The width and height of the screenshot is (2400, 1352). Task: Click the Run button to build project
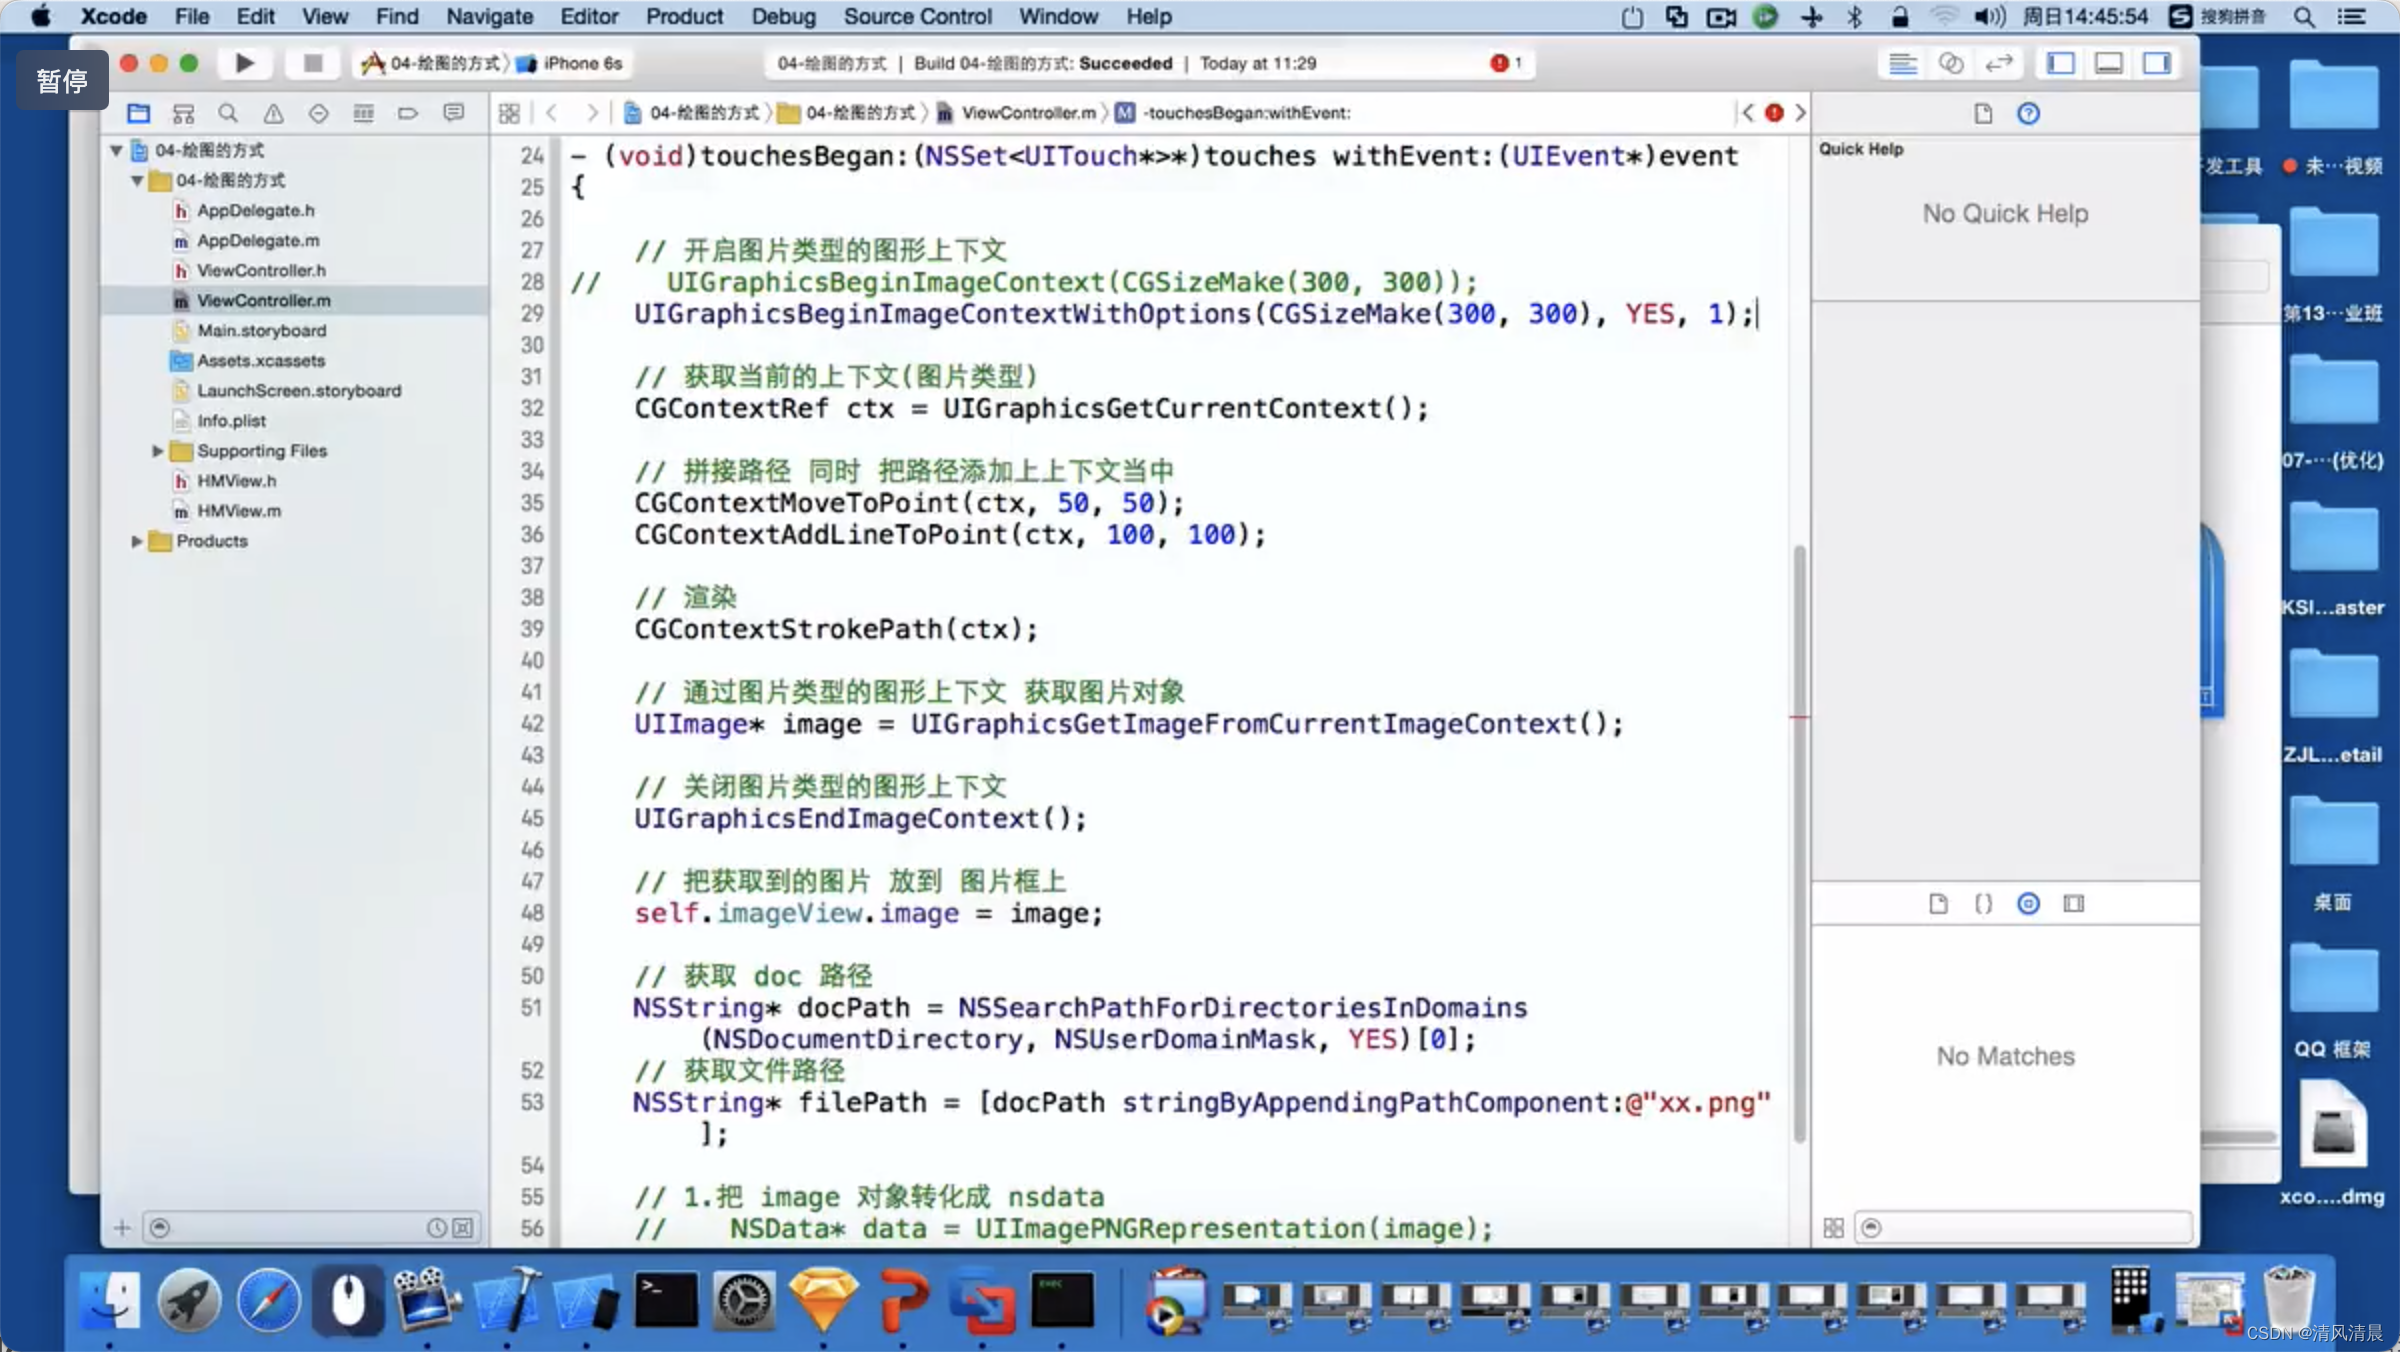[x=242, y=63]
